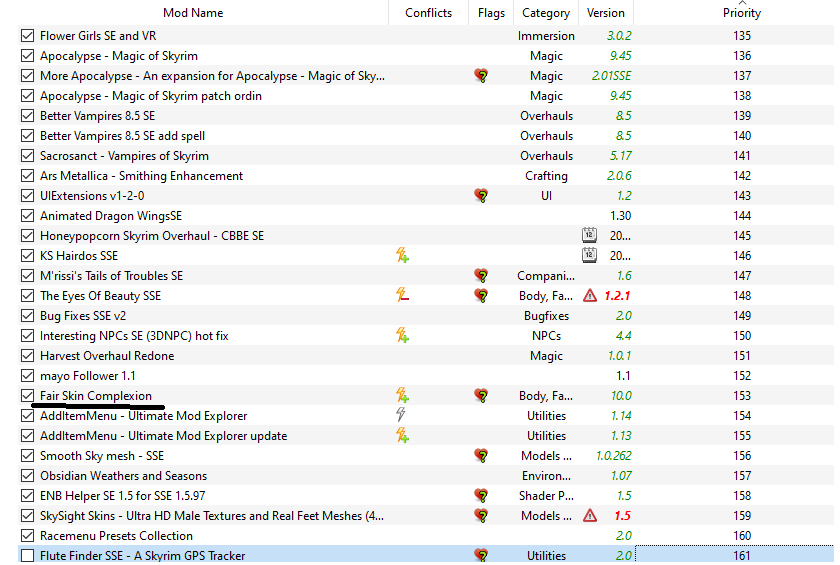
Task: Click heart flag icon for The Eyes Of Beauty
Action: coord(481,296)
